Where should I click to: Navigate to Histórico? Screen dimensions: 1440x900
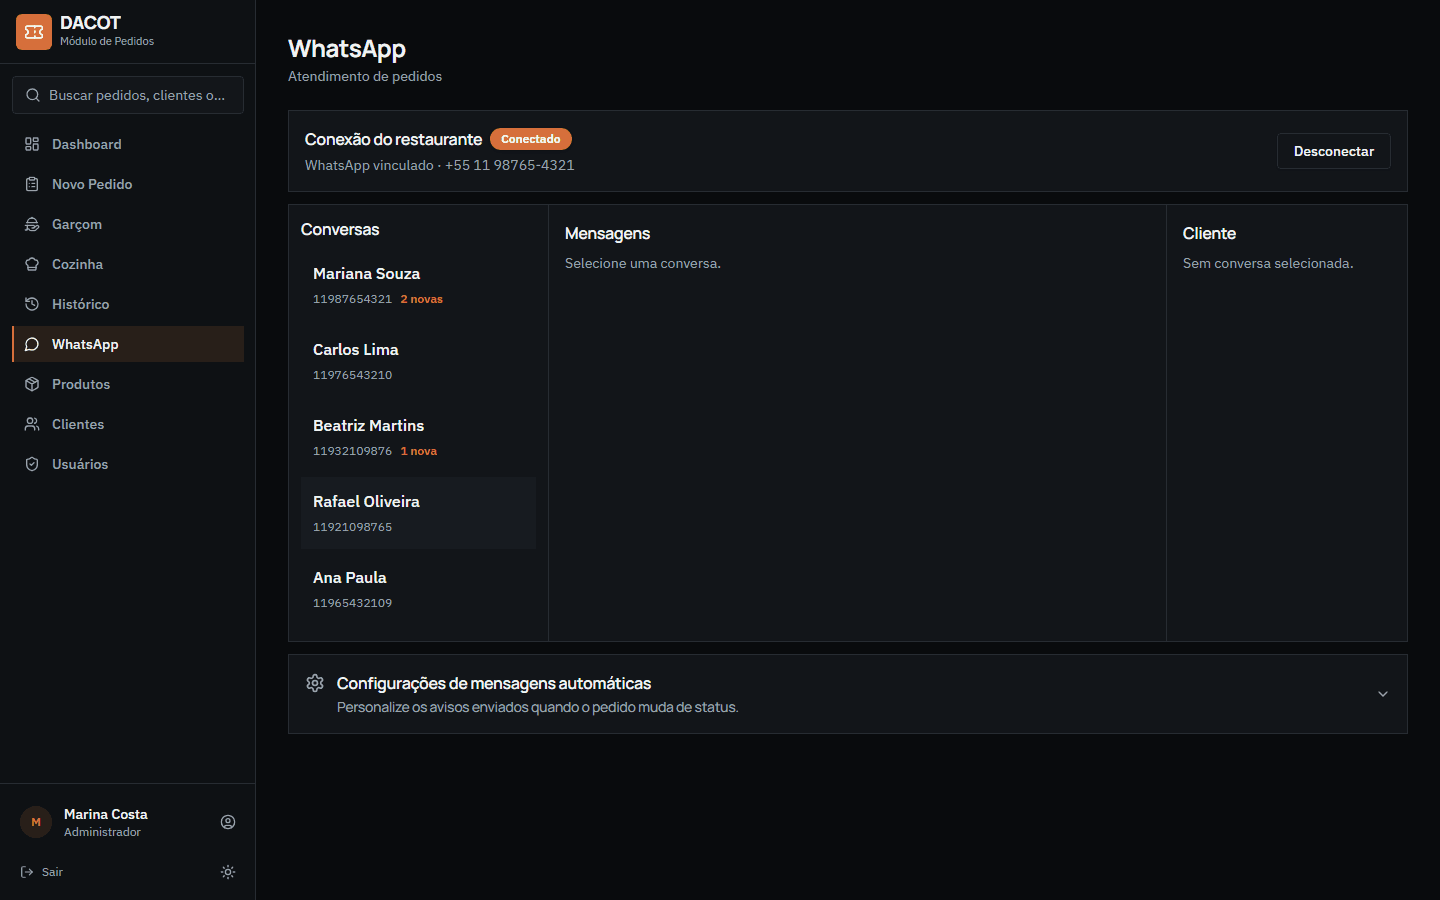click(x=128, y=304)
